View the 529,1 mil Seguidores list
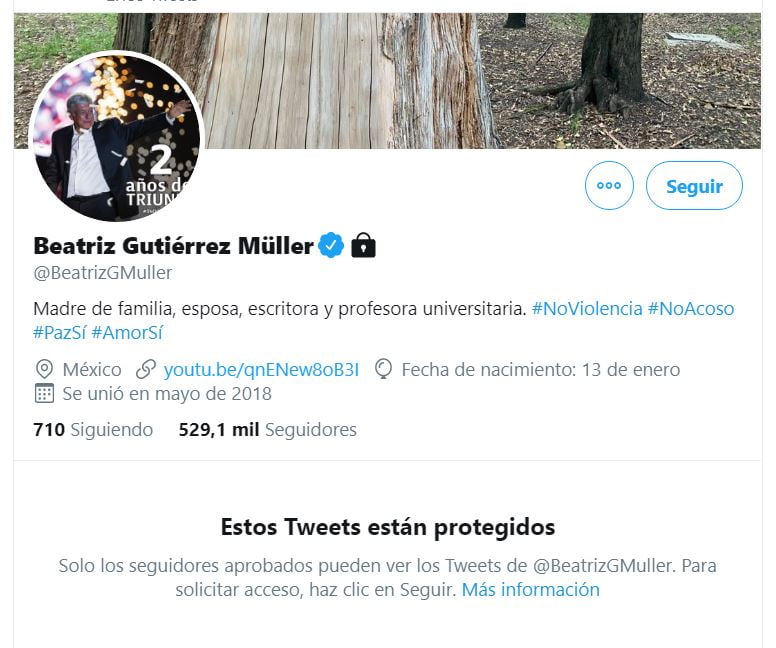Viewport: 776px width, 648px height. [x=268, y=429]
